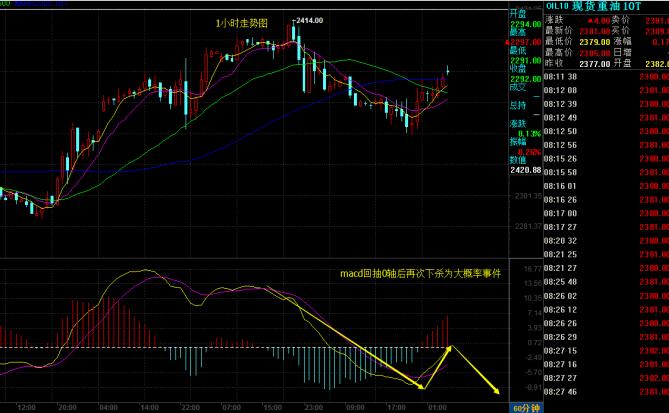Viewport: 669px width, 413px height.
Task: Select the macd回抽0轴 annotation text
Action: point(420,273)
